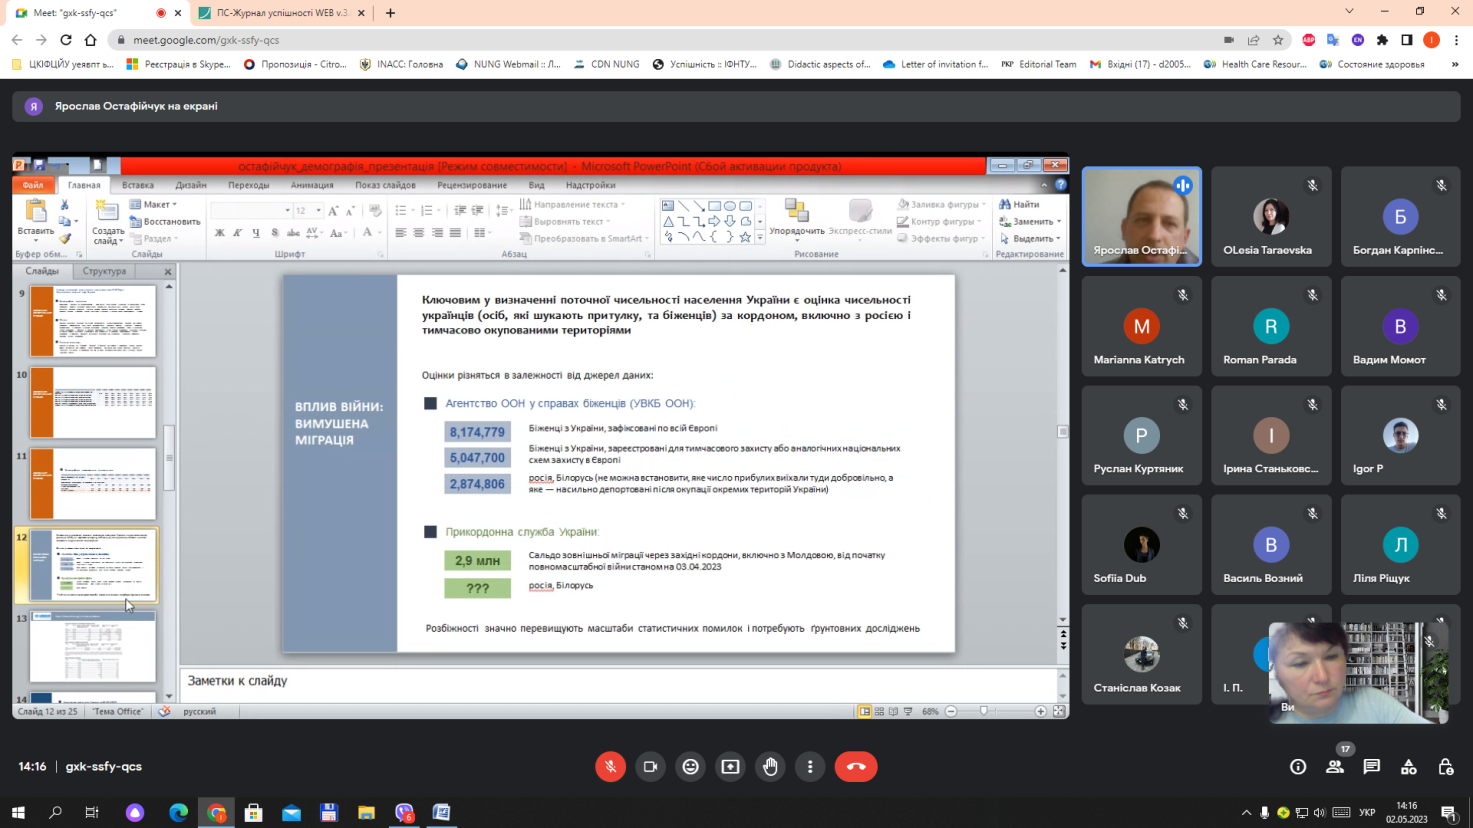Viewport: 1473px width, 828px height.
Task: Click the present screen icon
Action: click(x=730, y=767)
